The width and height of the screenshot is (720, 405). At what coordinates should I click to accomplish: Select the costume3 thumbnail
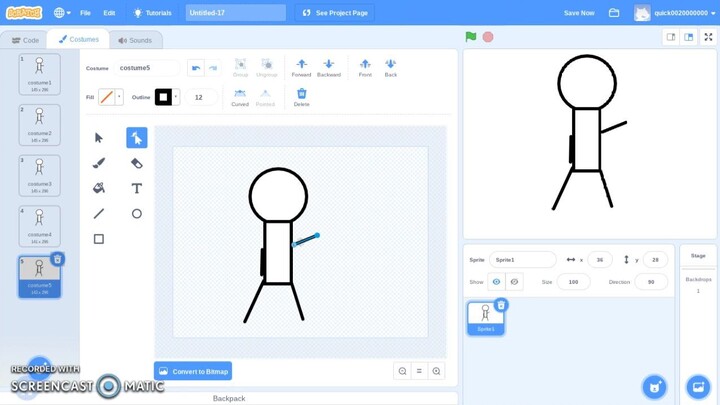40,175
